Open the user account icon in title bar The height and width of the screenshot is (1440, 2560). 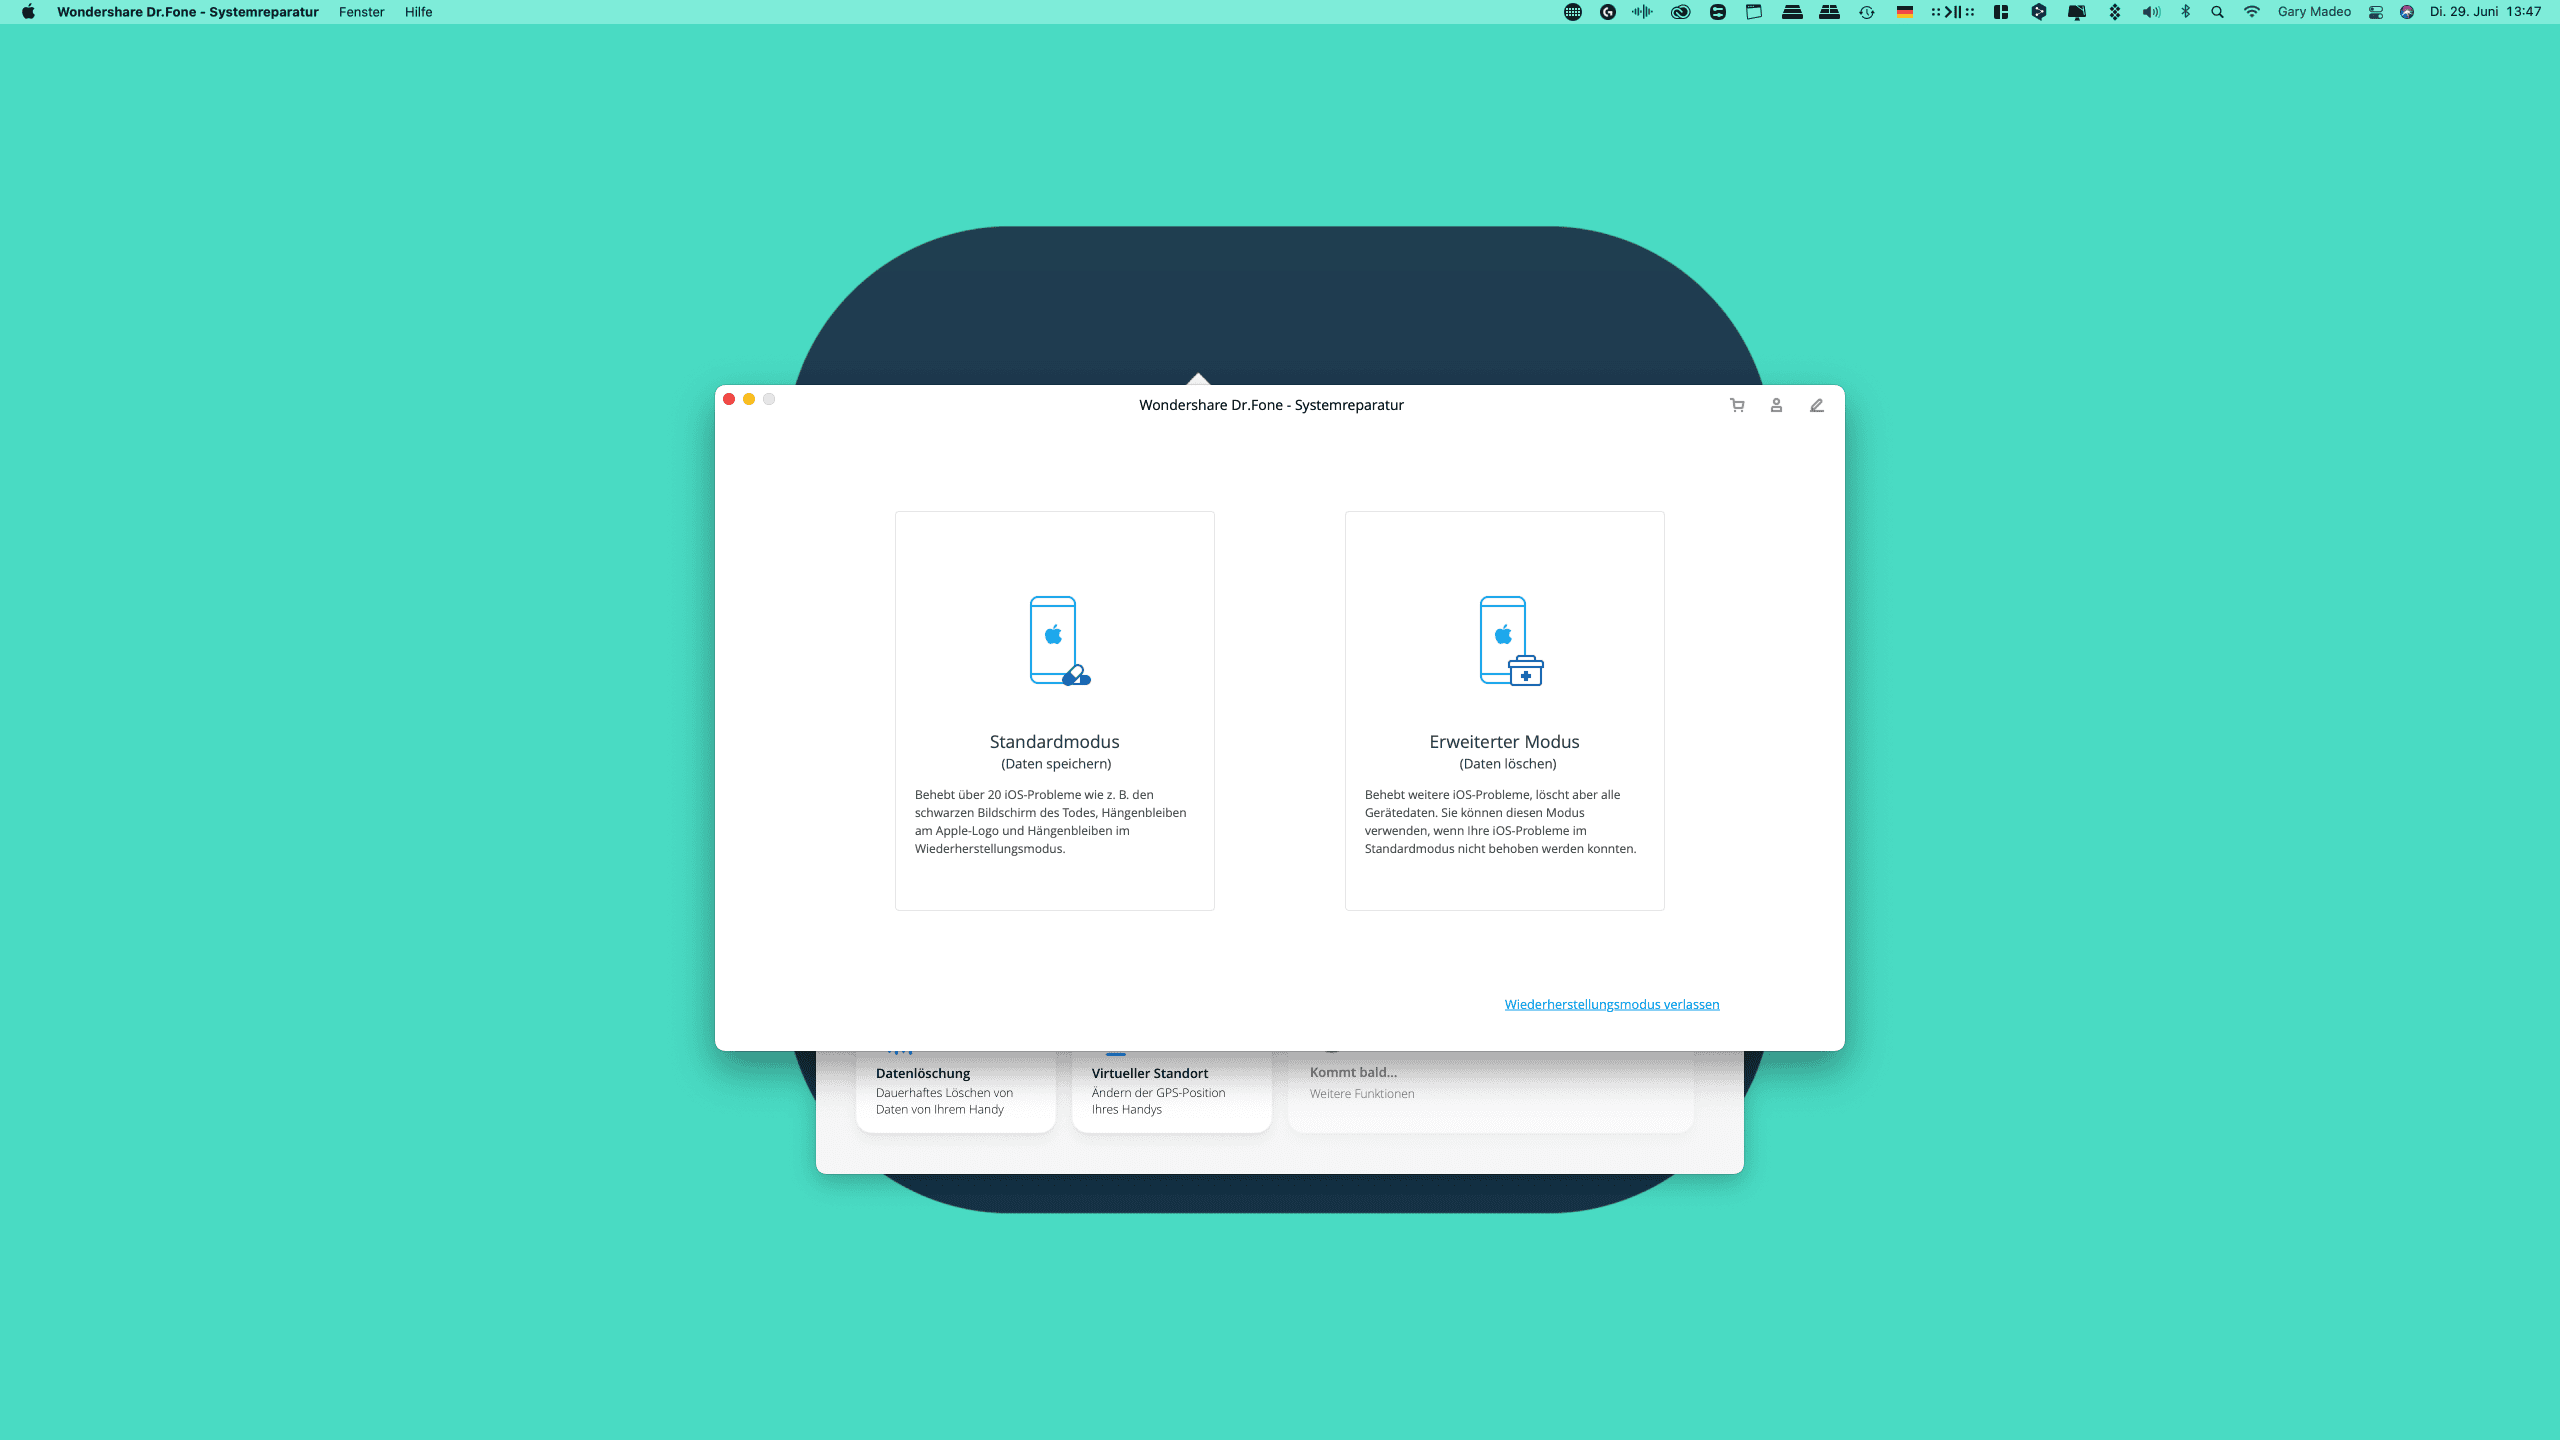coord(1776,405)
